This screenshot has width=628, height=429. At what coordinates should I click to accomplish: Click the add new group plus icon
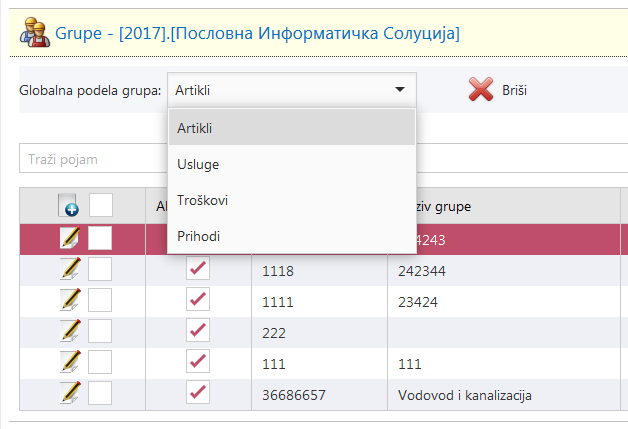pyautogui.click(x=69, y=206)
